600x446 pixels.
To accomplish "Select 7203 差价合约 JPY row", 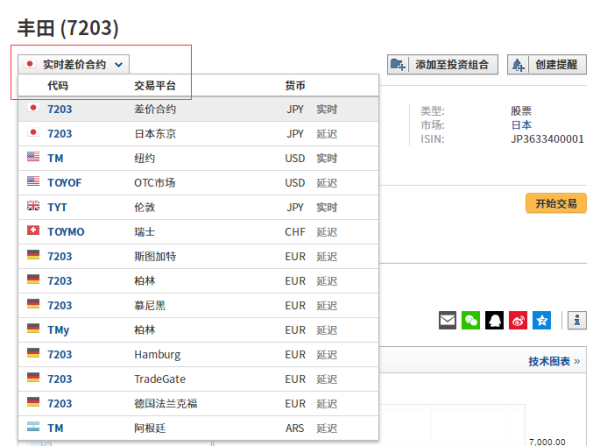I will (198, 109).
